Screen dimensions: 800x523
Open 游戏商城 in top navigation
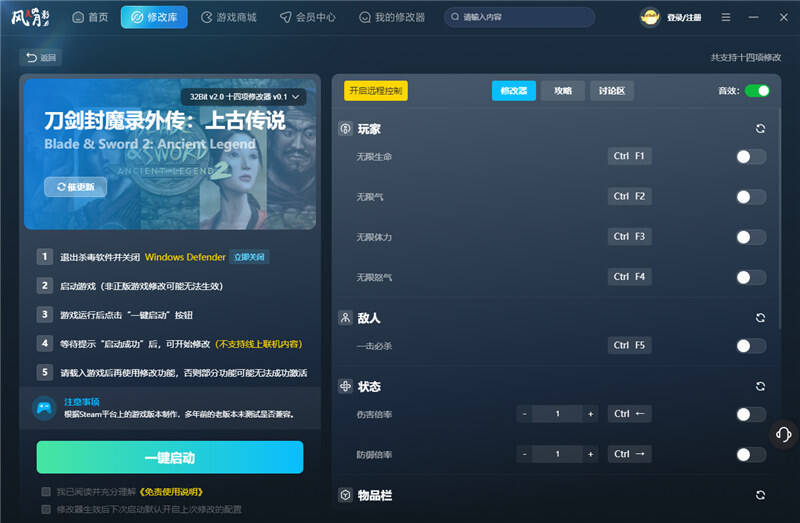pyautogui.click(x=228, y=17)
